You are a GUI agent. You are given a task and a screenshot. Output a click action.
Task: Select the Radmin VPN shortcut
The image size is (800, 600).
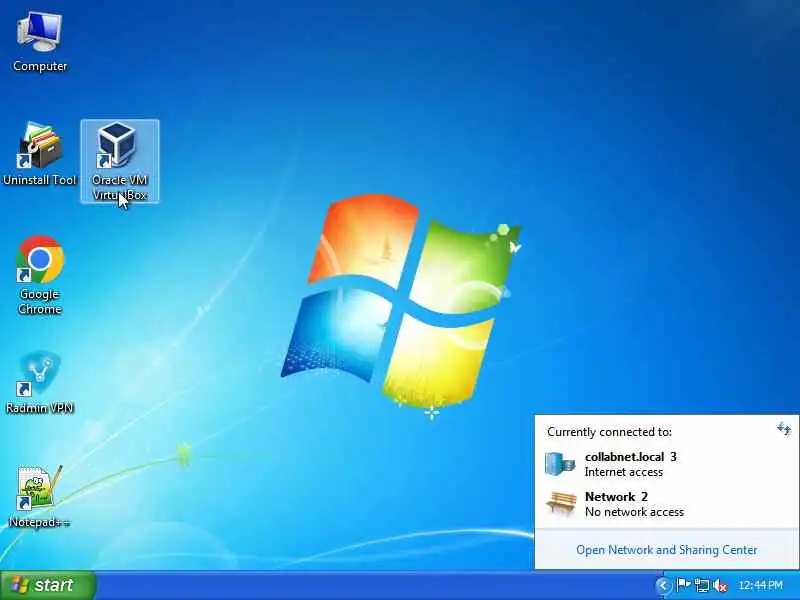pyautogui.click(x=40, y=383)
